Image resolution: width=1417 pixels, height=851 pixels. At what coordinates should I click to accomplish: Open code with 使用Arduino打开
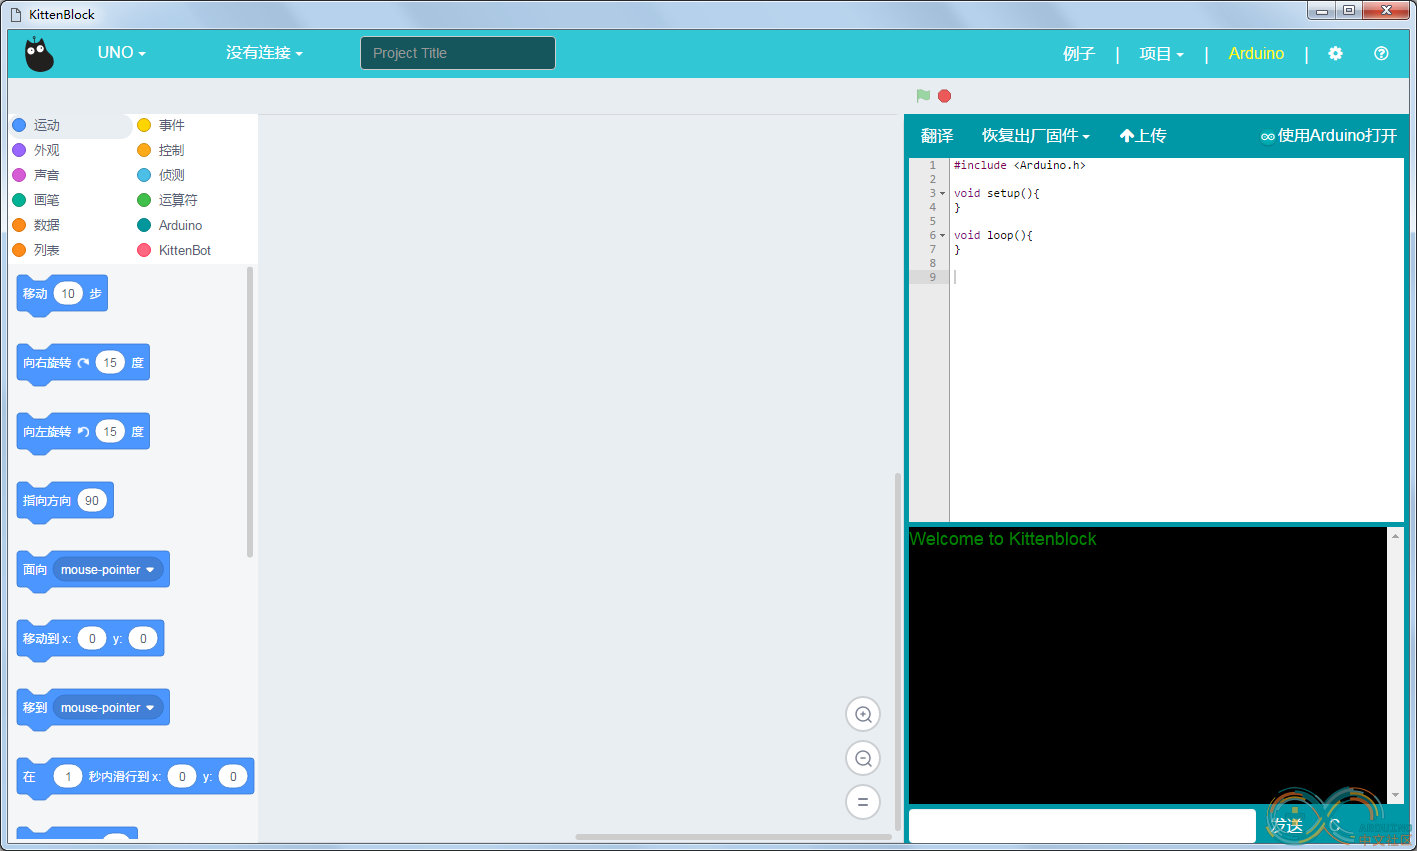[1328, 136]
